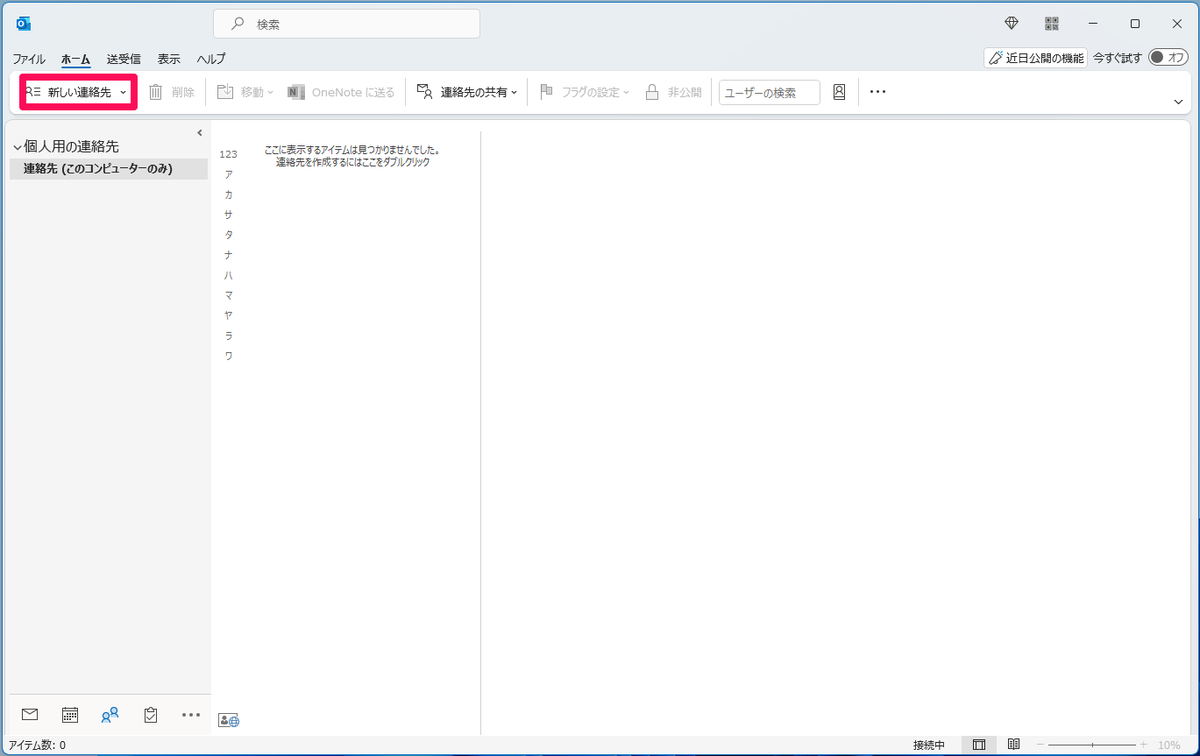Jump to the ハ index
This screenshot has width=1200, height=756.
pos(228,275)
